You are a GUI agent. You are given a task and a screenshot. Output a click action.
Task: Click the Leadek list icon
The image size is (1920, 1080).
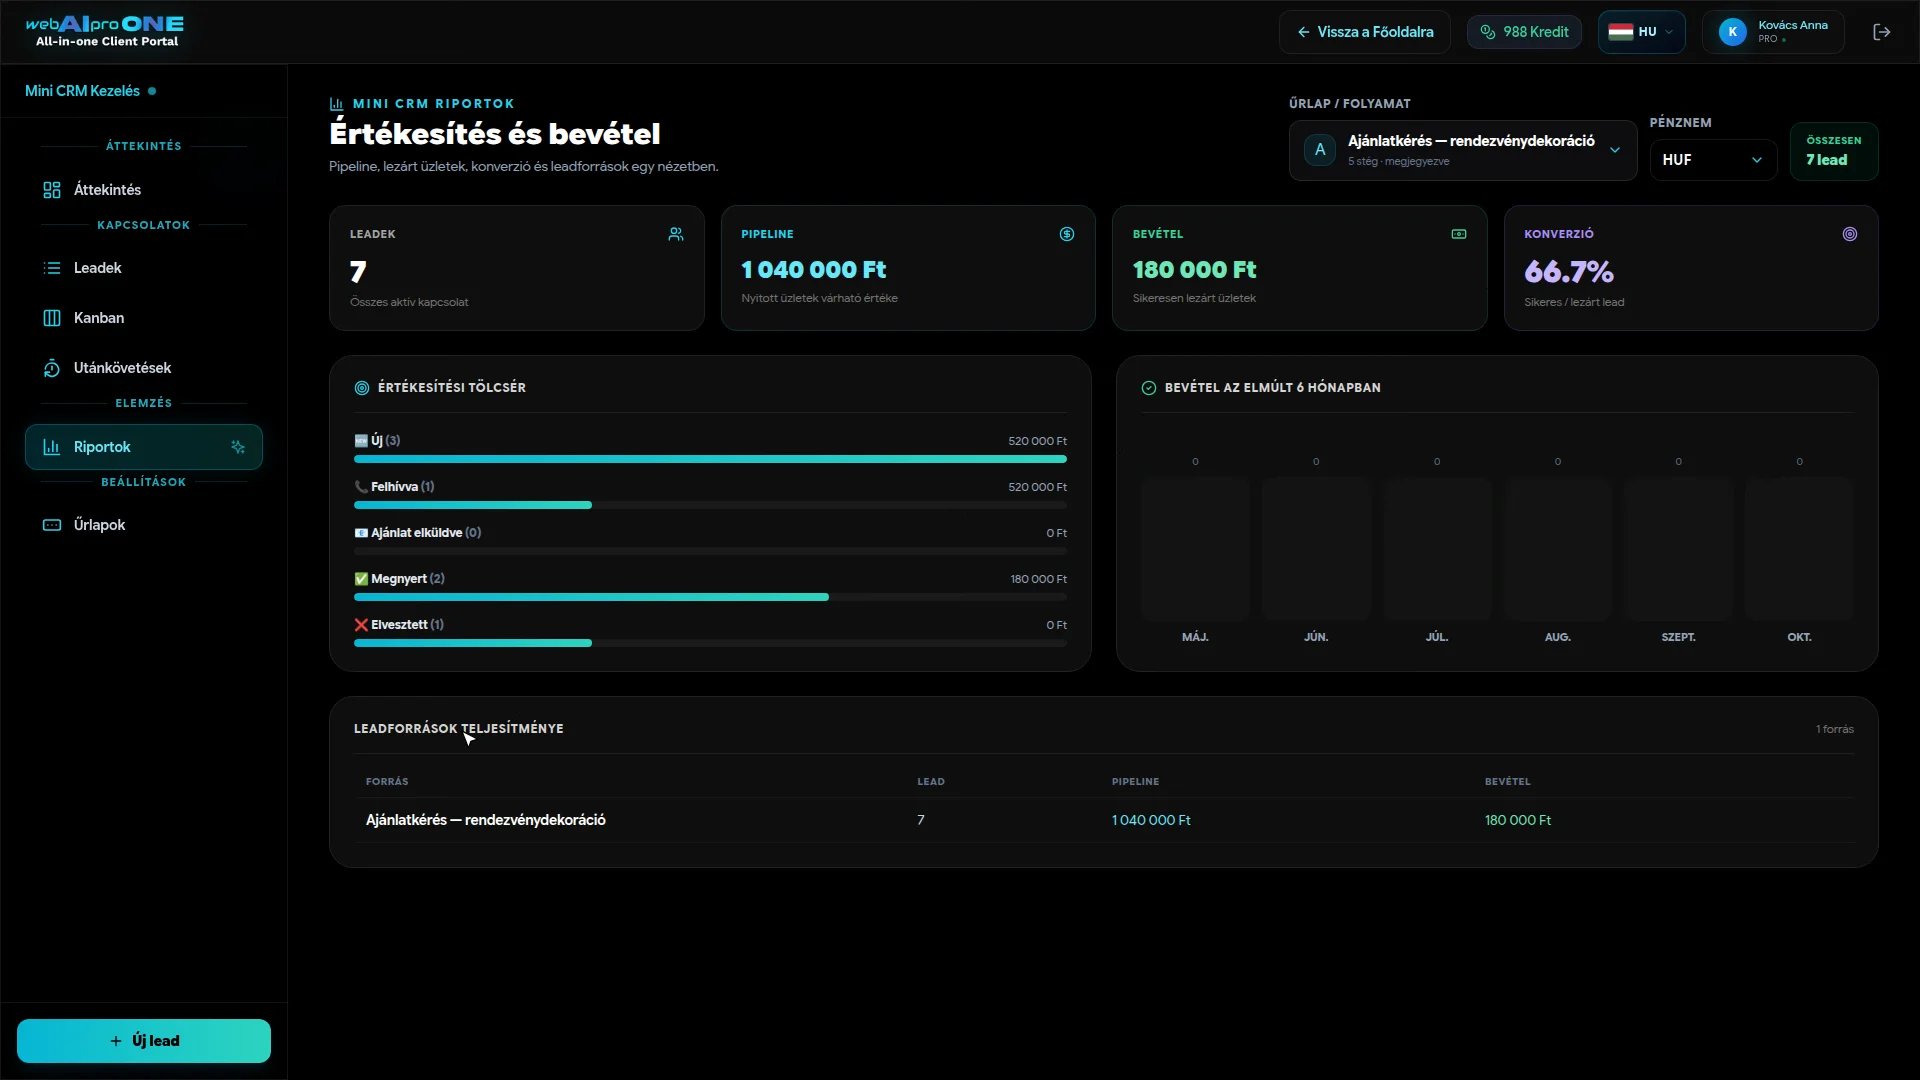pos(52,268)
